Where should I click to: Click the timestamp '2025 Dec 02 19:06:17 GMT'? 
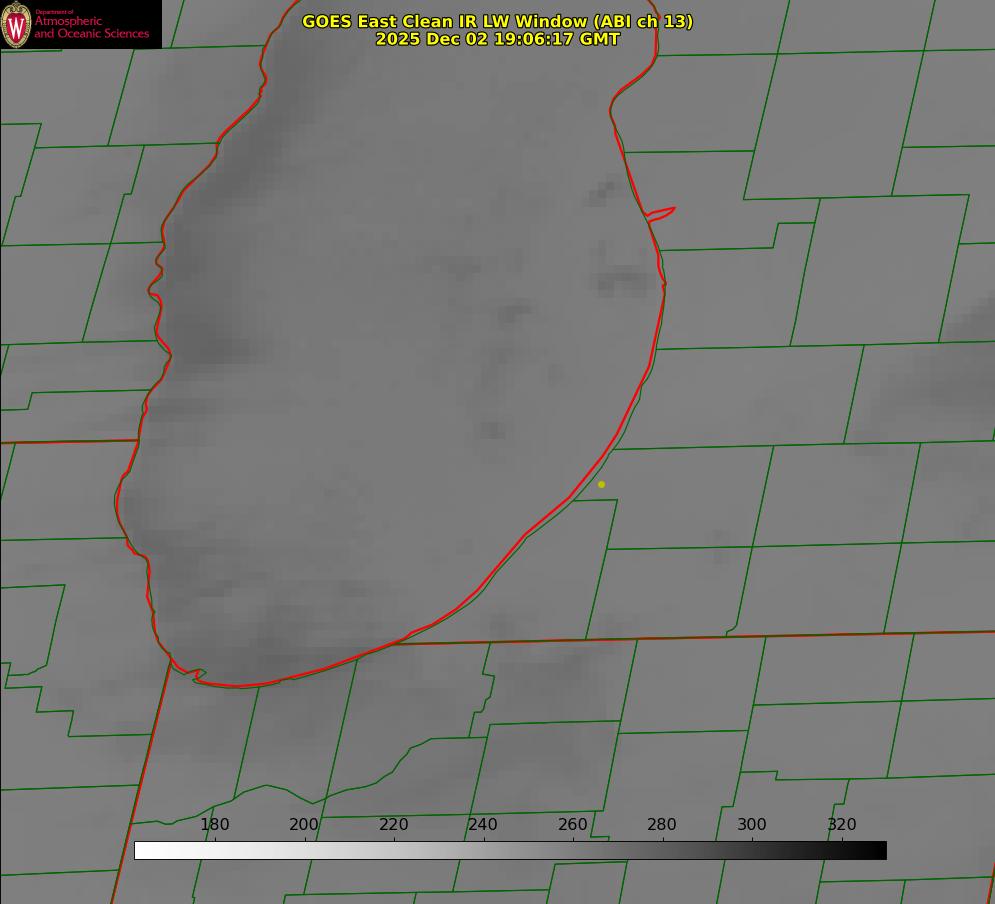498,39
